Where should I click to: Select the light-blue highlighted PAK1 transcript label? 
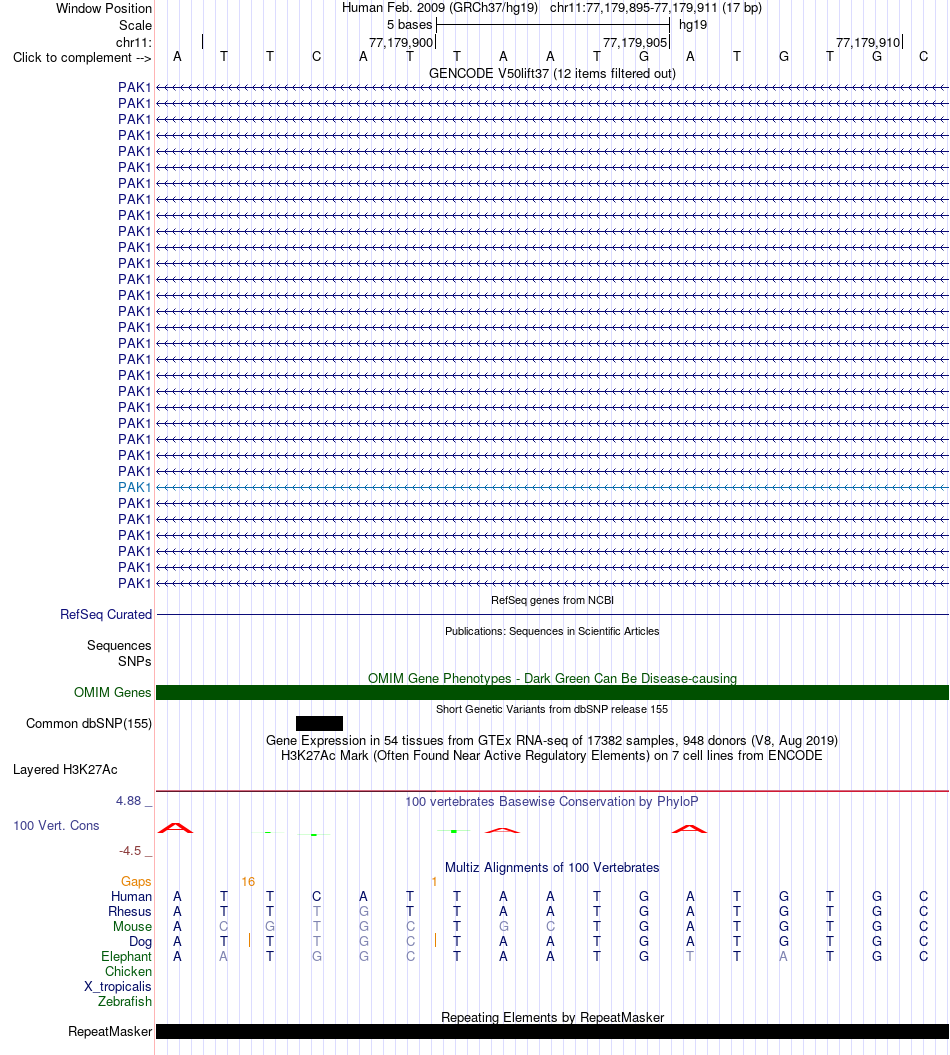click(x=135, y=487)
